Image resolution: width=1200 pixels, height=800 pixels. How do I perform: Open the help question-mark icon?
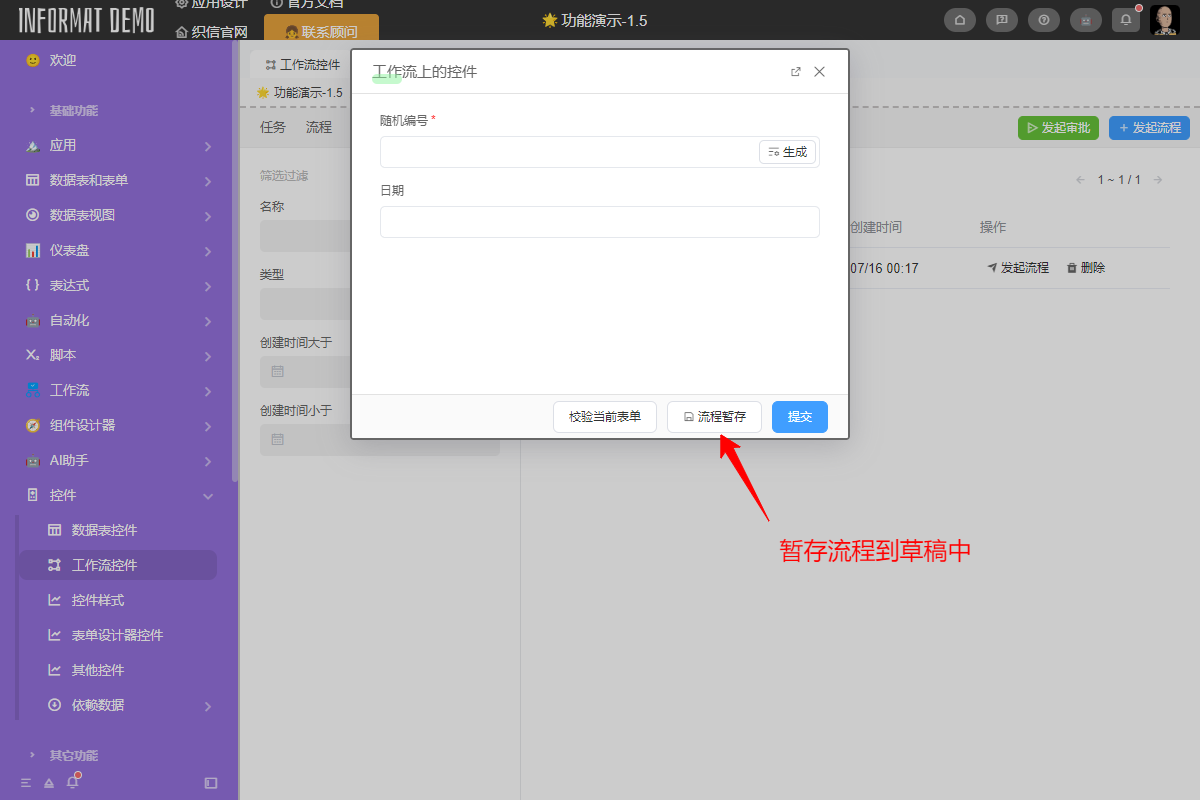1044,20
